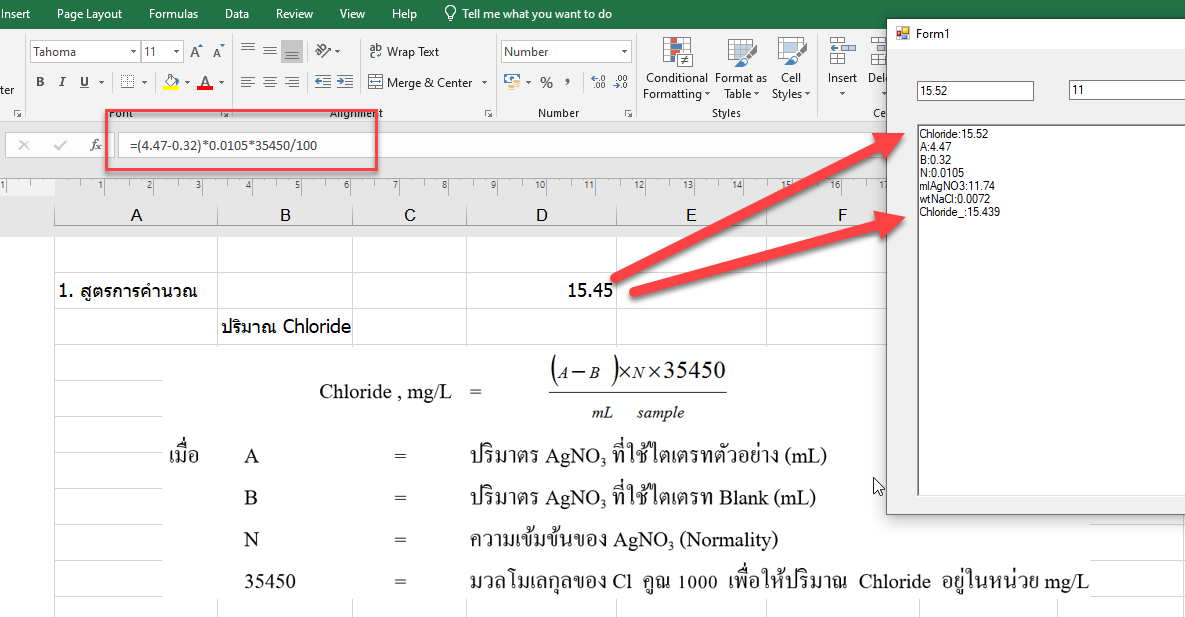The image size is (1185, 617).
Task: Toggle Wrap Text
Action: click(404, 51)
